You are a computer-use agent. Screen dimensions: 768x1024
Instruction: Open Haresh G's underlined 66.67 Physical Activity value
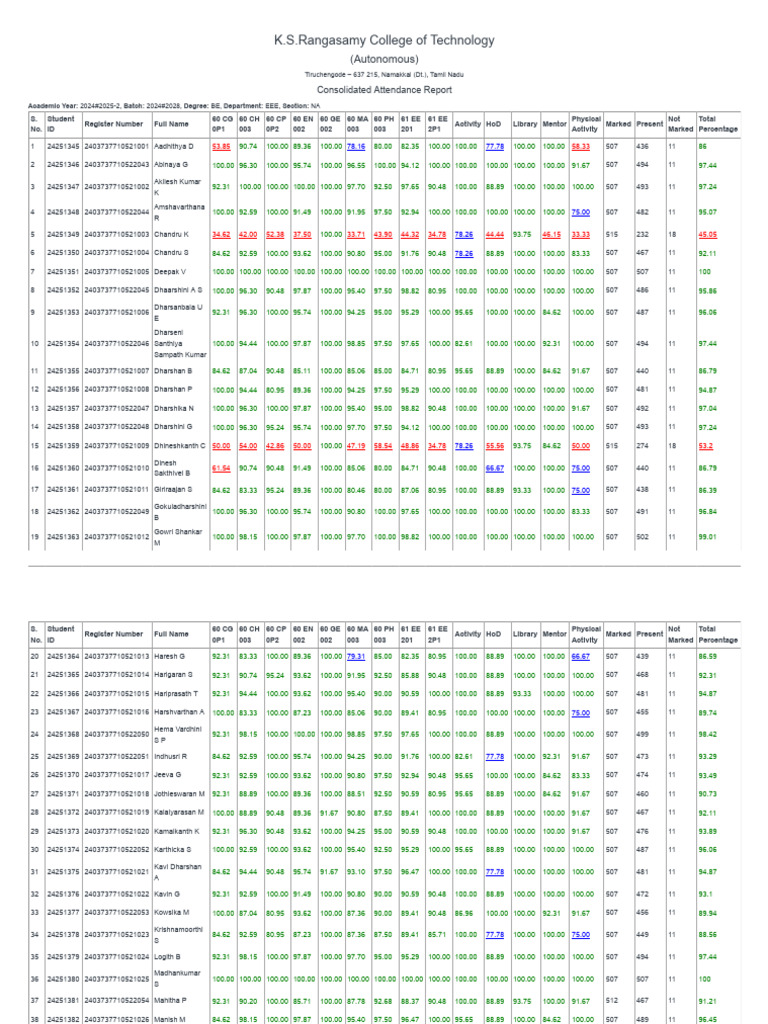[x=581, y=656]
